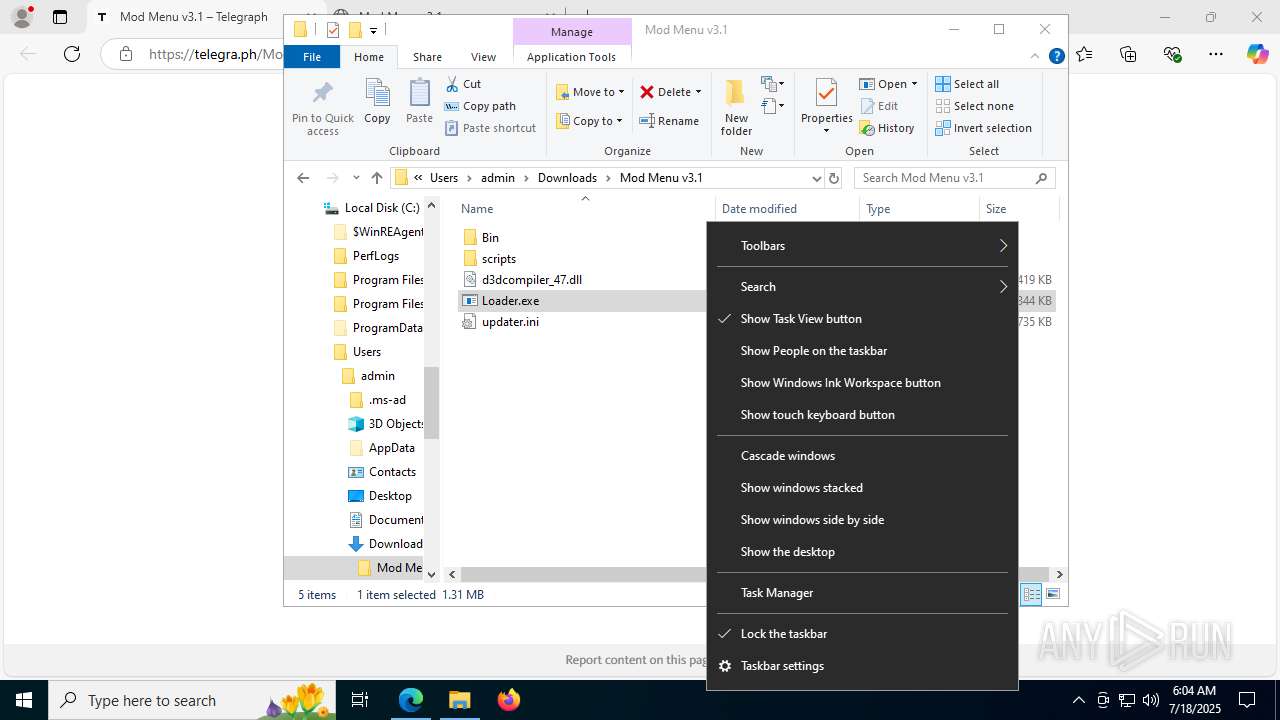Open the Delete dropdown arrow
Image resolution: width=1280 pixels, height=720 pixels.
click(x=698, y=92)
